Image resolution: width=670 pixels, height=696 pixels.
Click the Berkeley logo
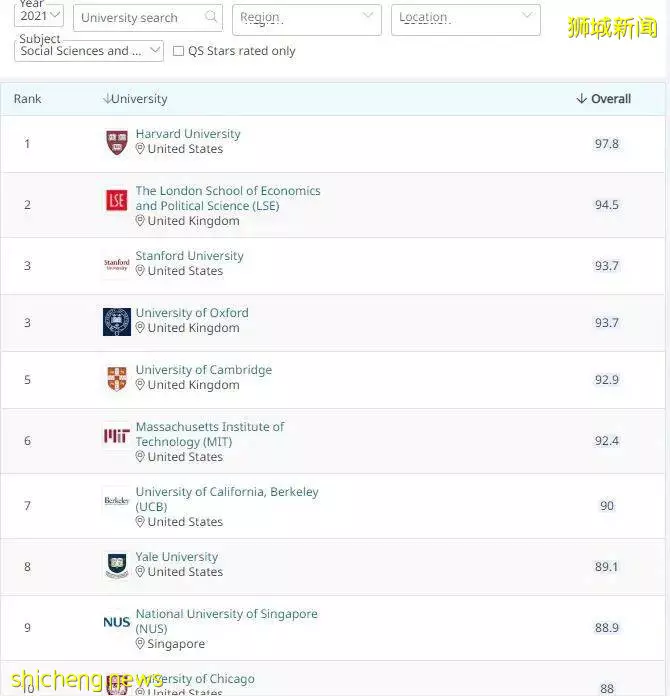(116, 501)
